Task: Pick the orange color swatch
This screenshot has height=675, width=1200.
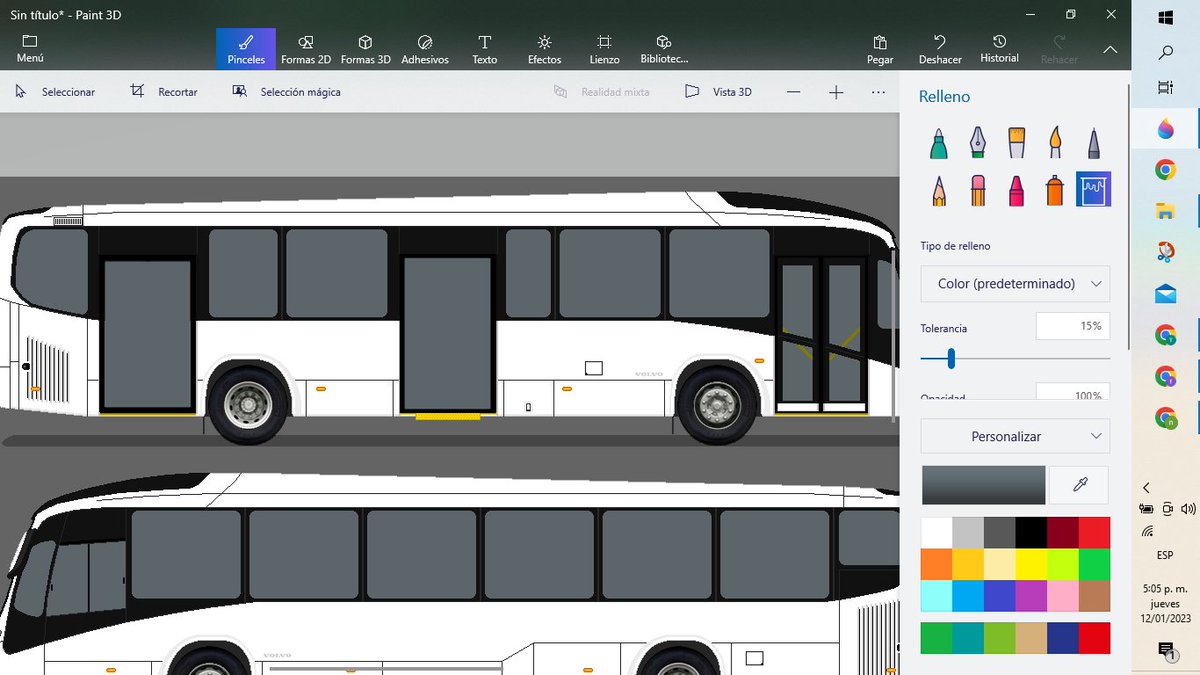Action: coord(936,564)
